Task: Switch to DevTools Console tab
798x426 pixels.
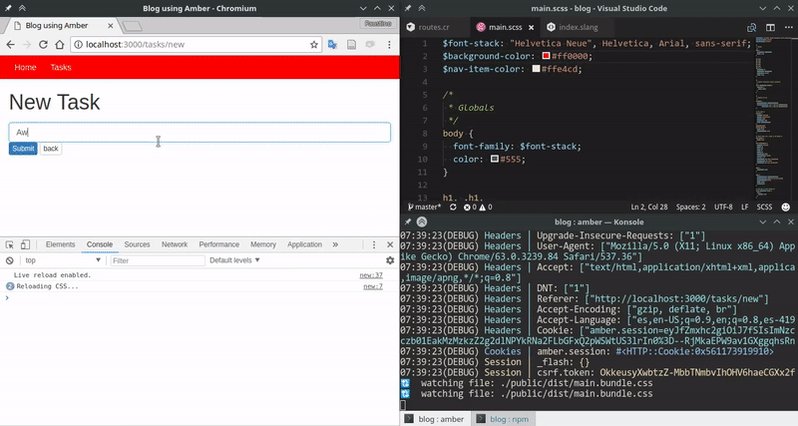Action: point(99,245)
